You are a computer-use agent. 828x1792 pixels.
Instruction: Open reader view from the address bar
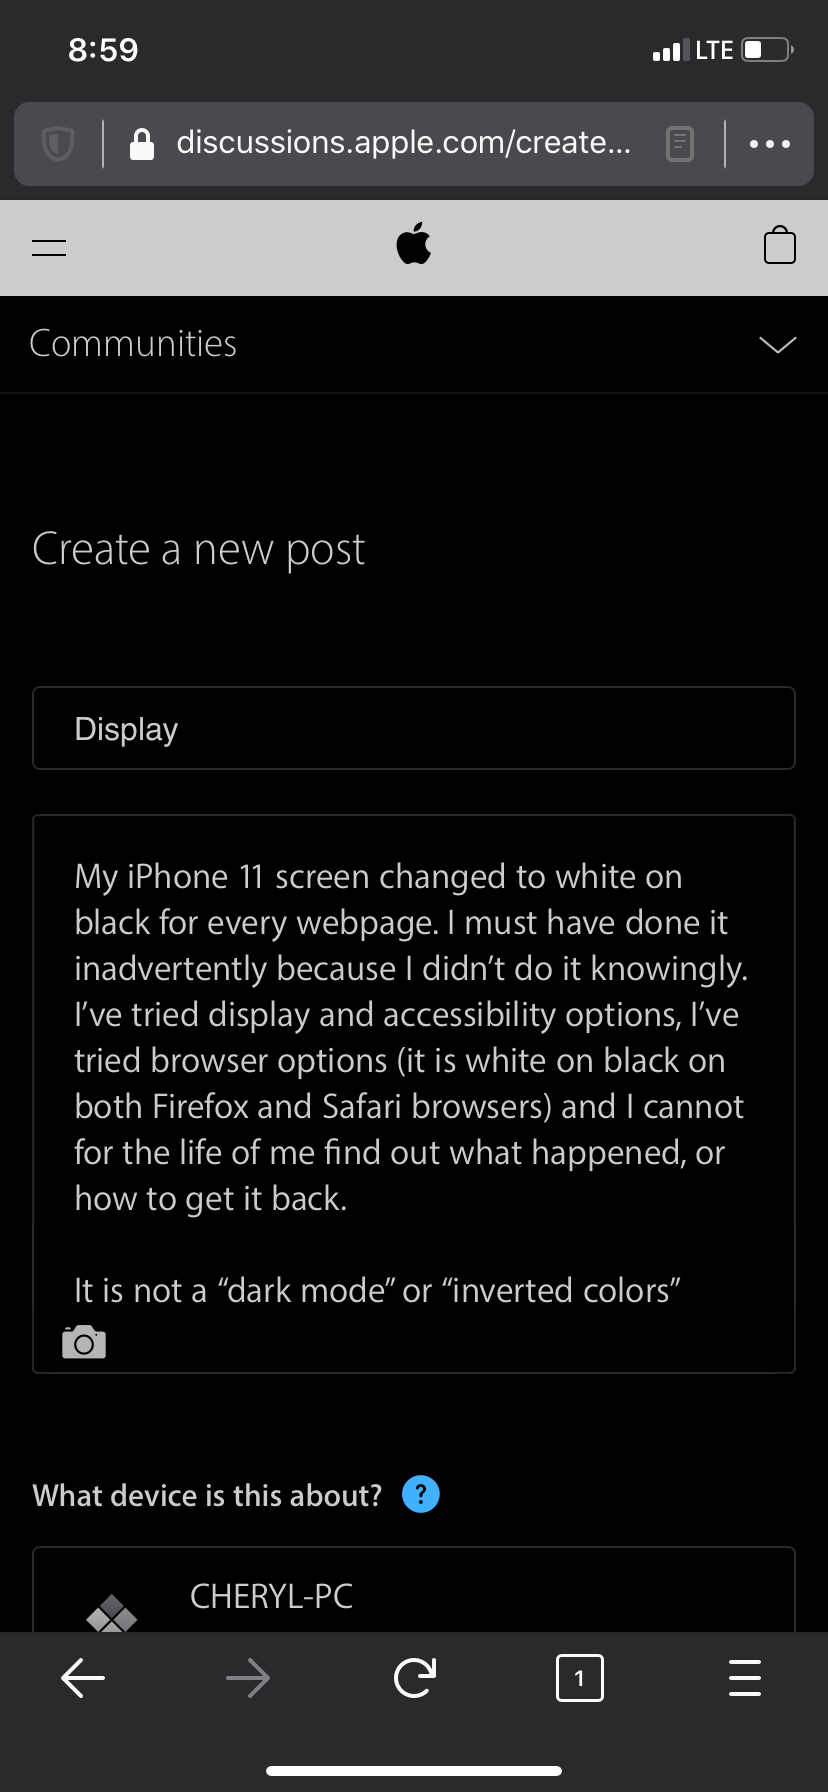click(679, 143)
